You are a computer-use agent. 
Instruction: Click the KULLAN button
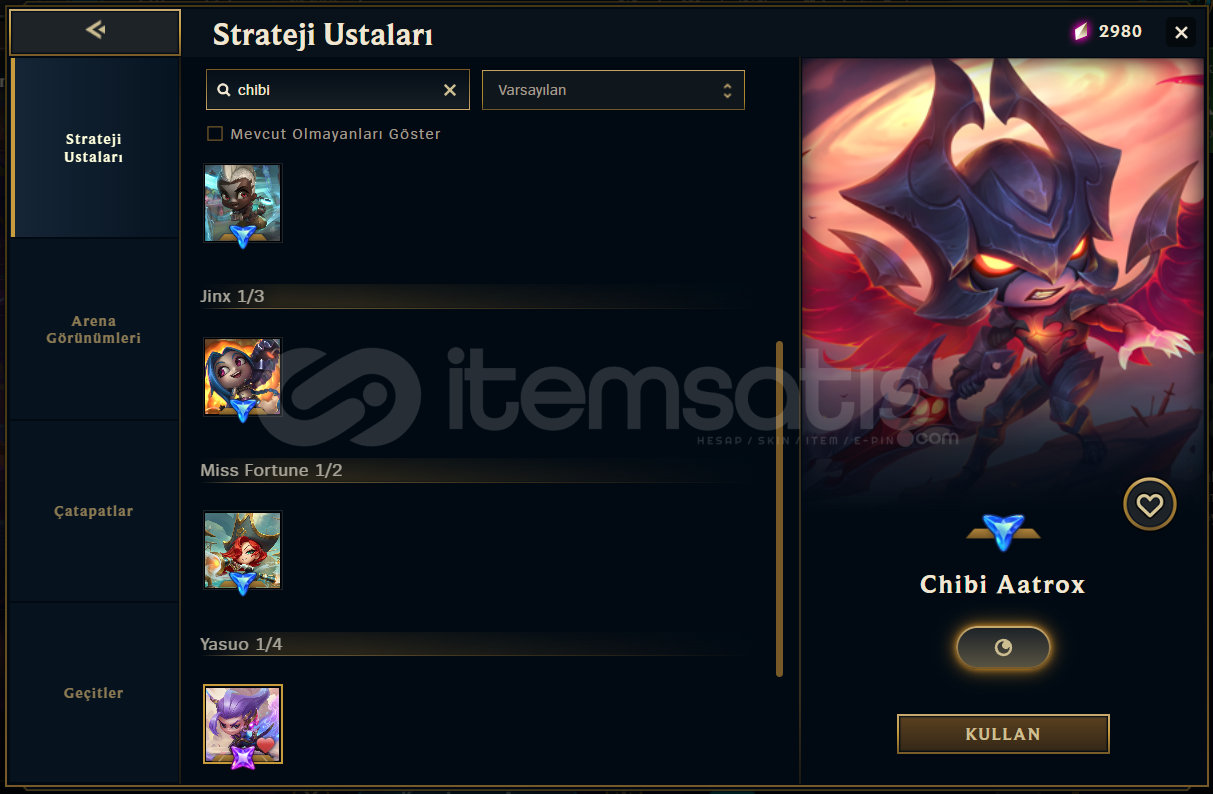coord(1003,734)
